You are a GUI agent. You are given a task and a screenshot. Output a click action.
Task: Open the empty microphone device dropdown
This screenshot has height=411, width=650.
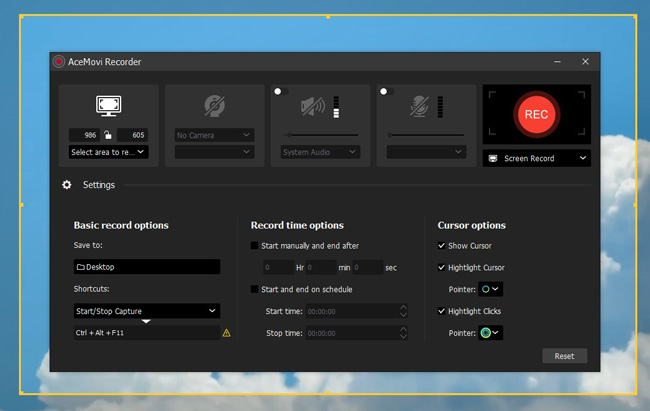point(426,152)
